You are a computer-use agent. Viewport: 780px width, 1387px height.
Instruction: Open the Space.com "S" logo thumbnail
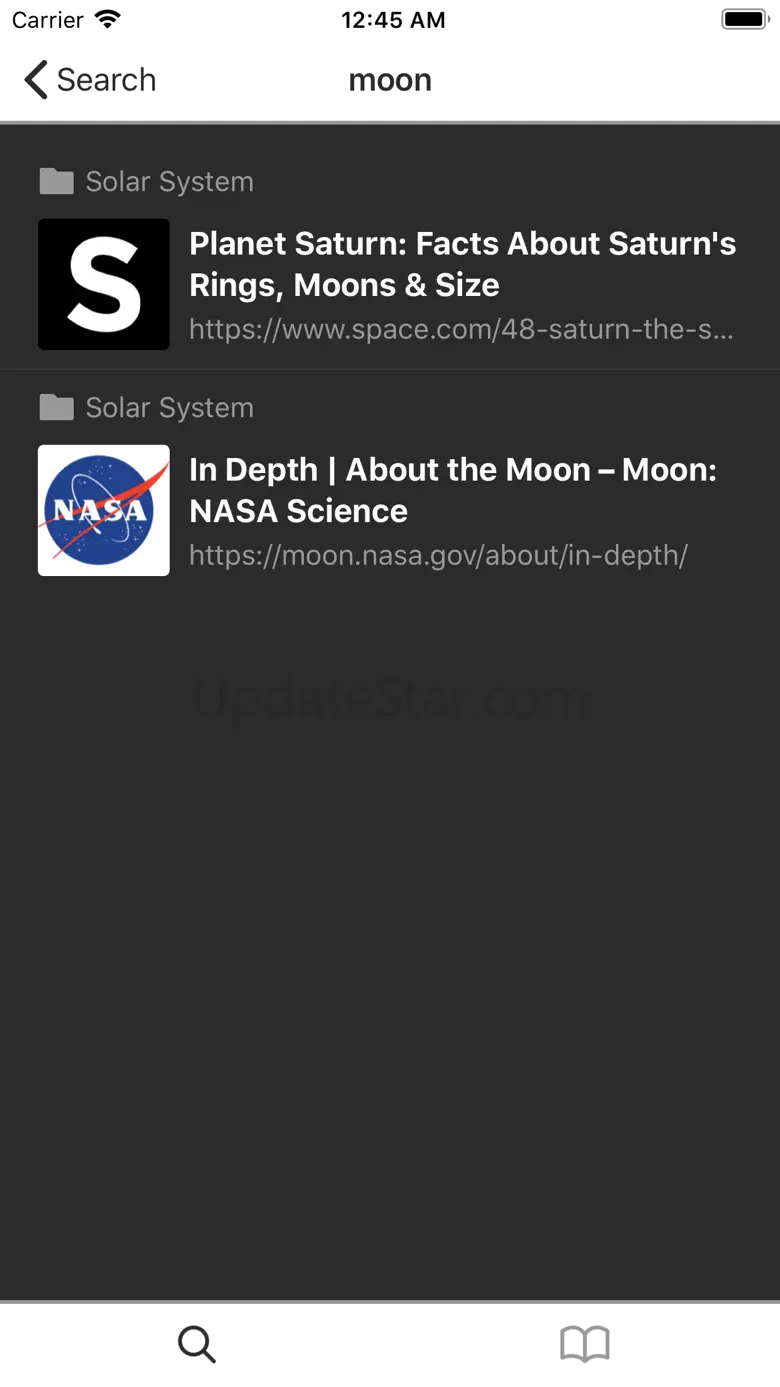(104, 285)
